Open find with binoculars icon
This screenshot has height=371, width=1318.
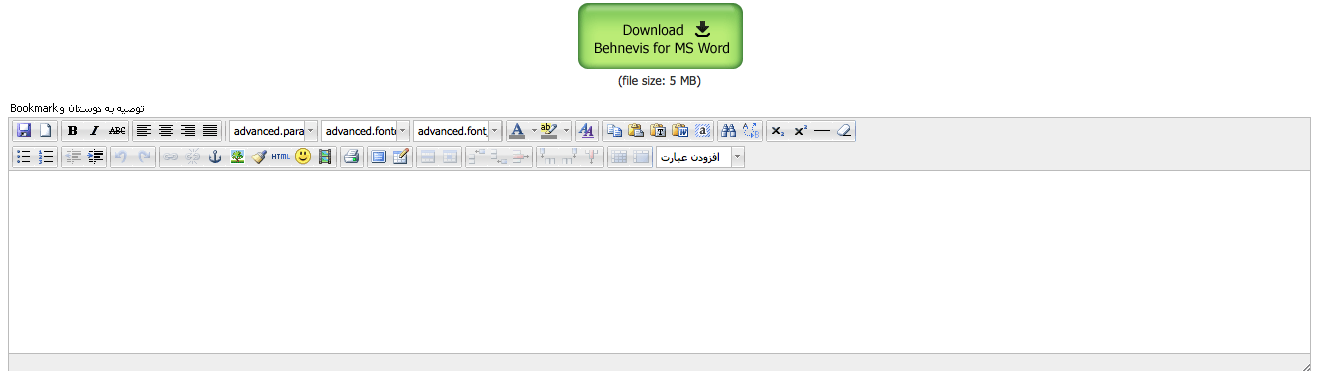(x=729, y=131)
